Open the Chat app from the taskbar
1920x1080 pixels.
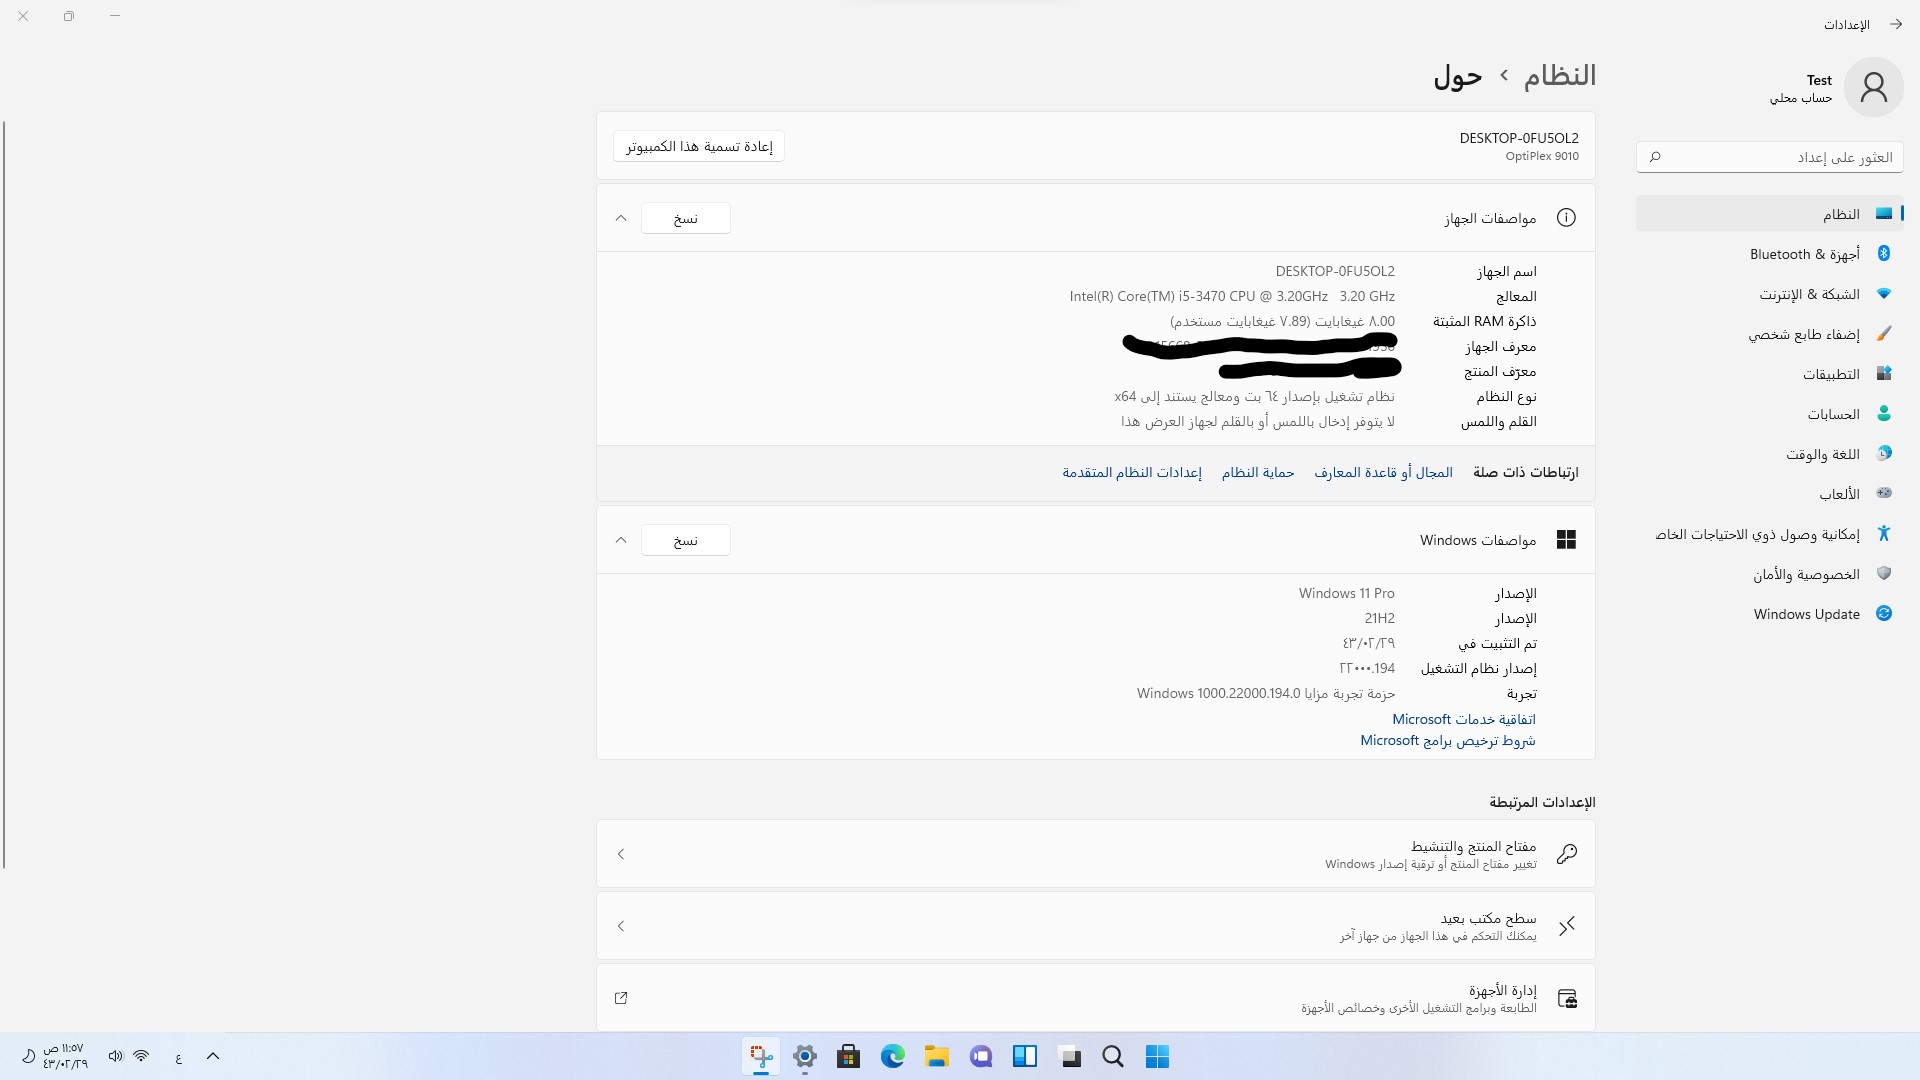(x=980, y=1056)
